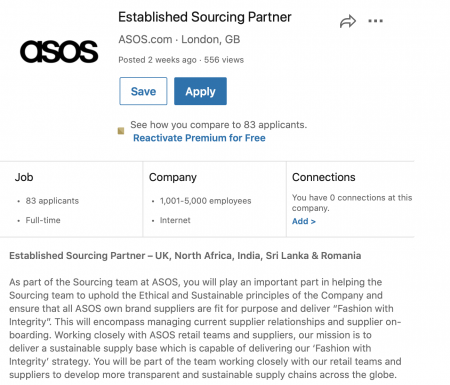The image size is (450, 385).
Task: Click the 1,001-5,000 employees entry
Action: 206,201
